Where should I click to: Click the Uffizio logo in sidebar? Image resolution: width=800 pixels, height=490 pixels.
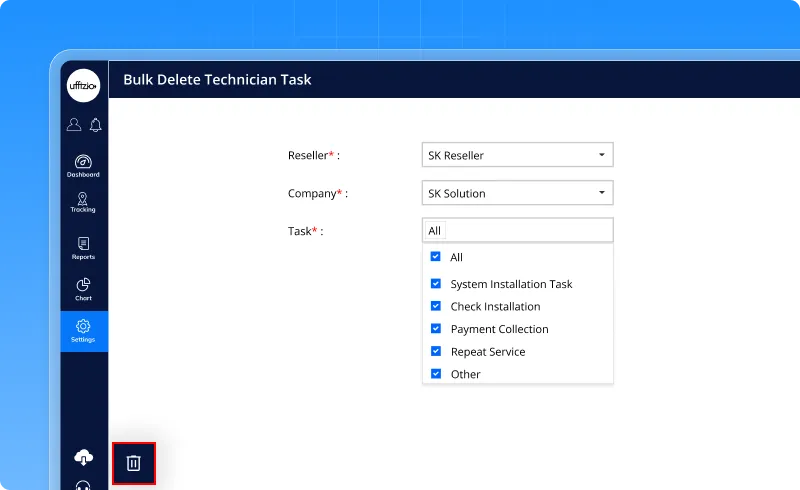click(x=84, y=85)
